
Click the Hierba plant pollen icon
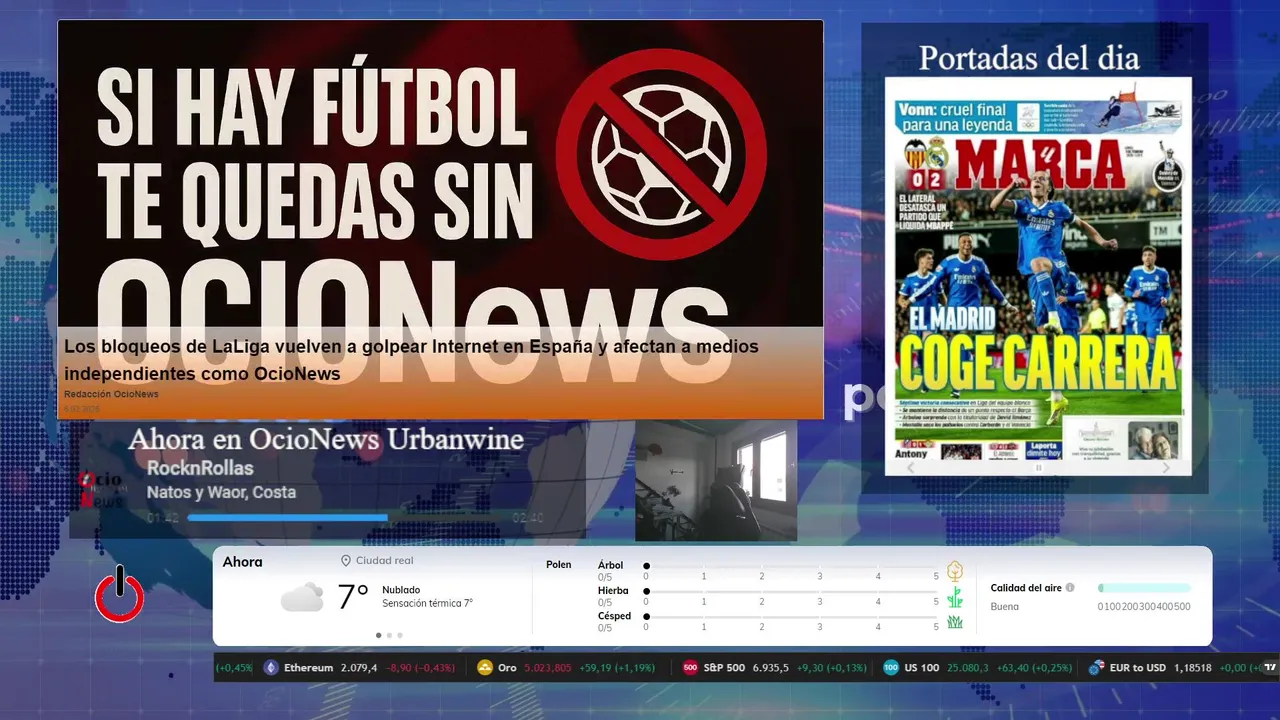pyautogui.click(x=955, y=597)
